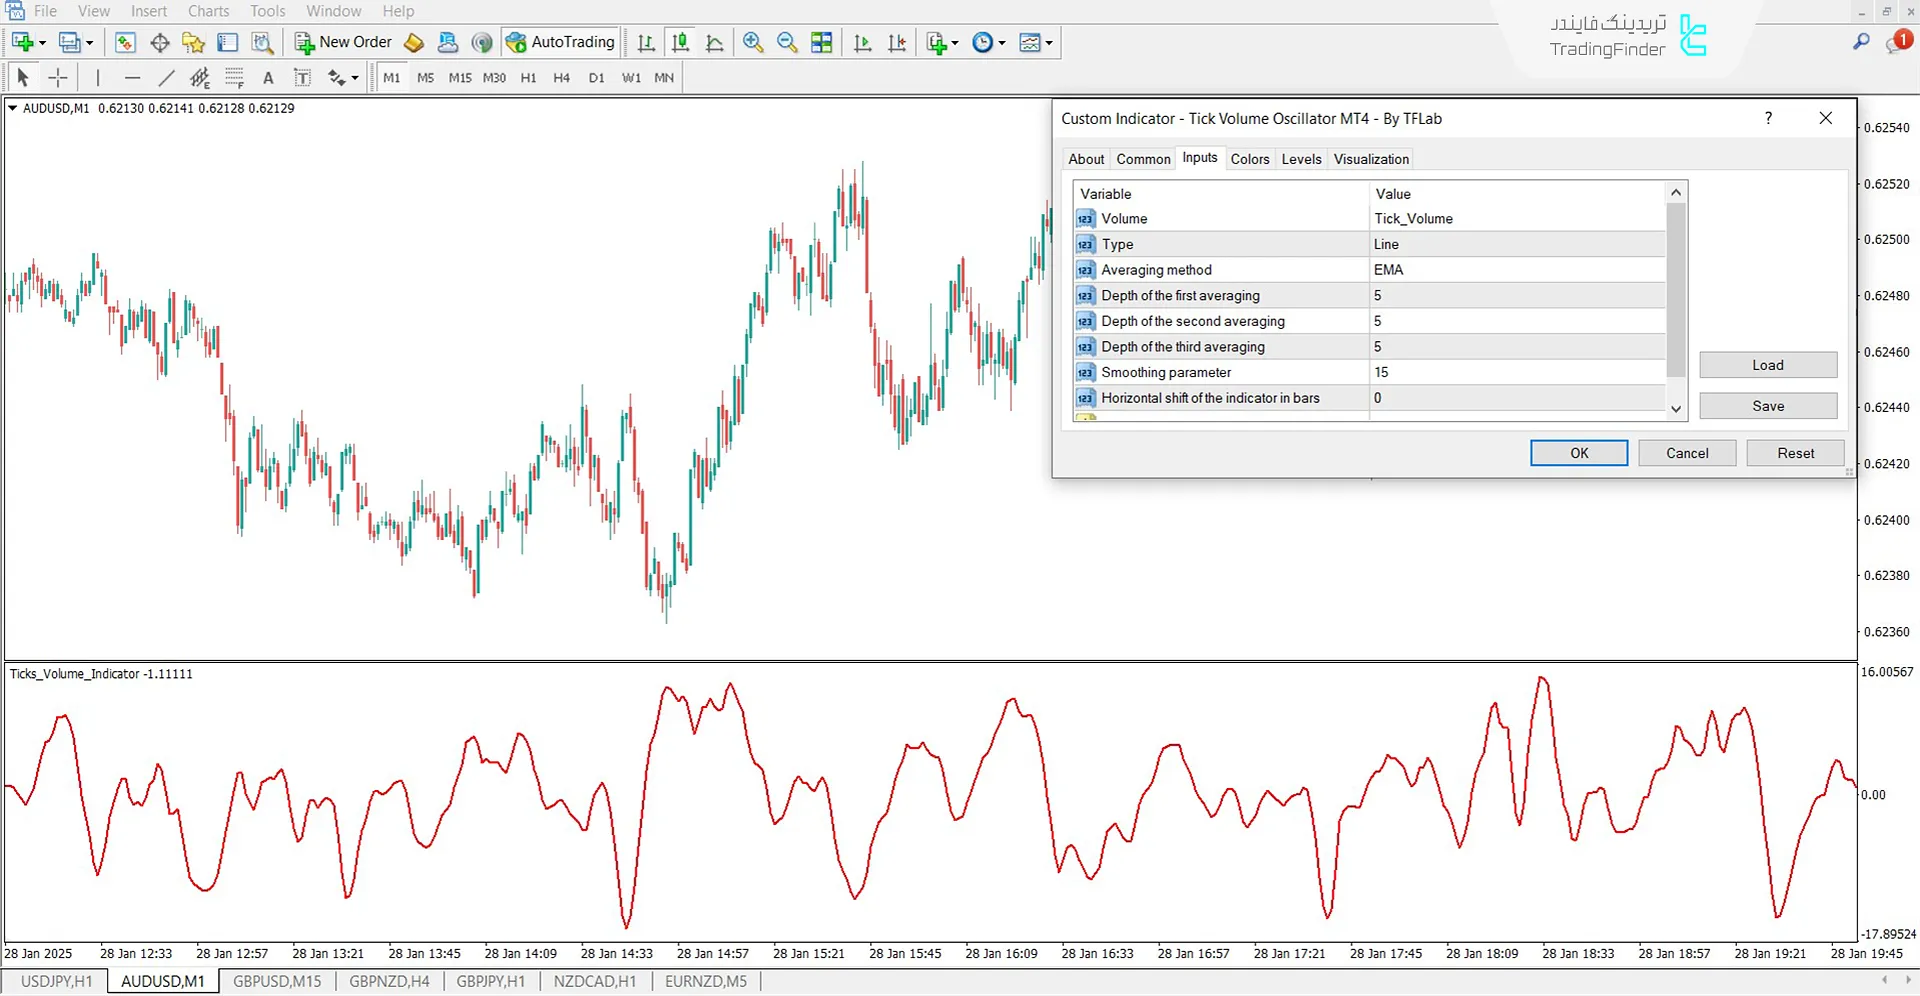Tile the chart windows
Screen dimensions: 1920x996
(821, 42)
